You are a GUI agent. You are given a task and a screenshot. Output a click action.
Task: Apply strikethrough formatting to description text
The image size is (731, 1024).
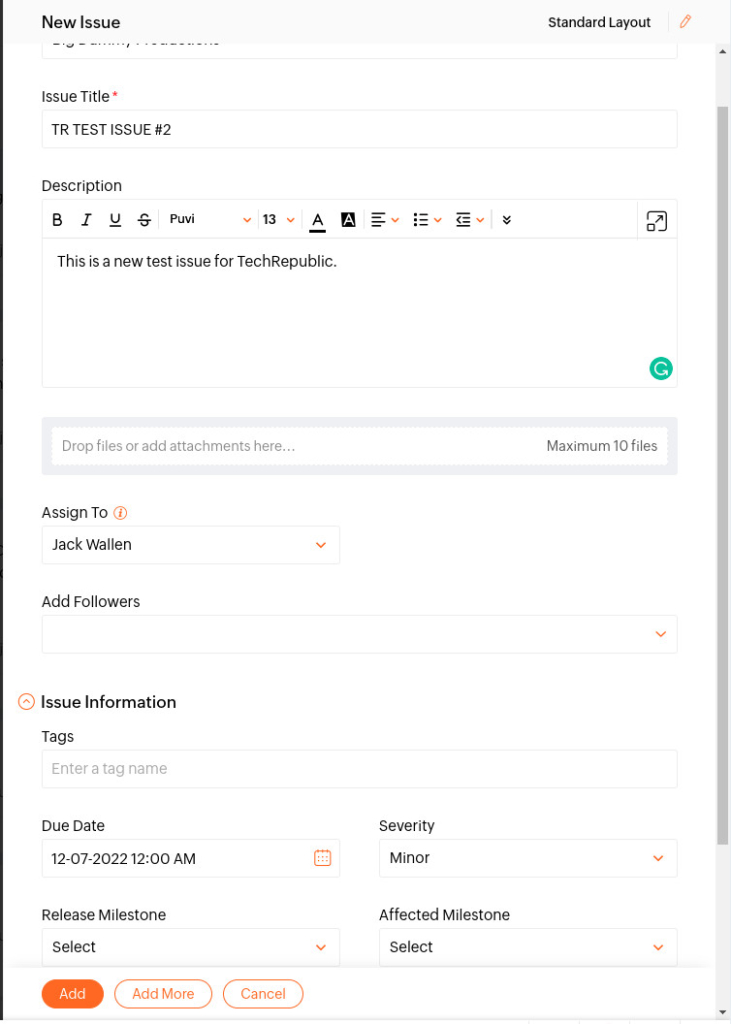[144, 219]
